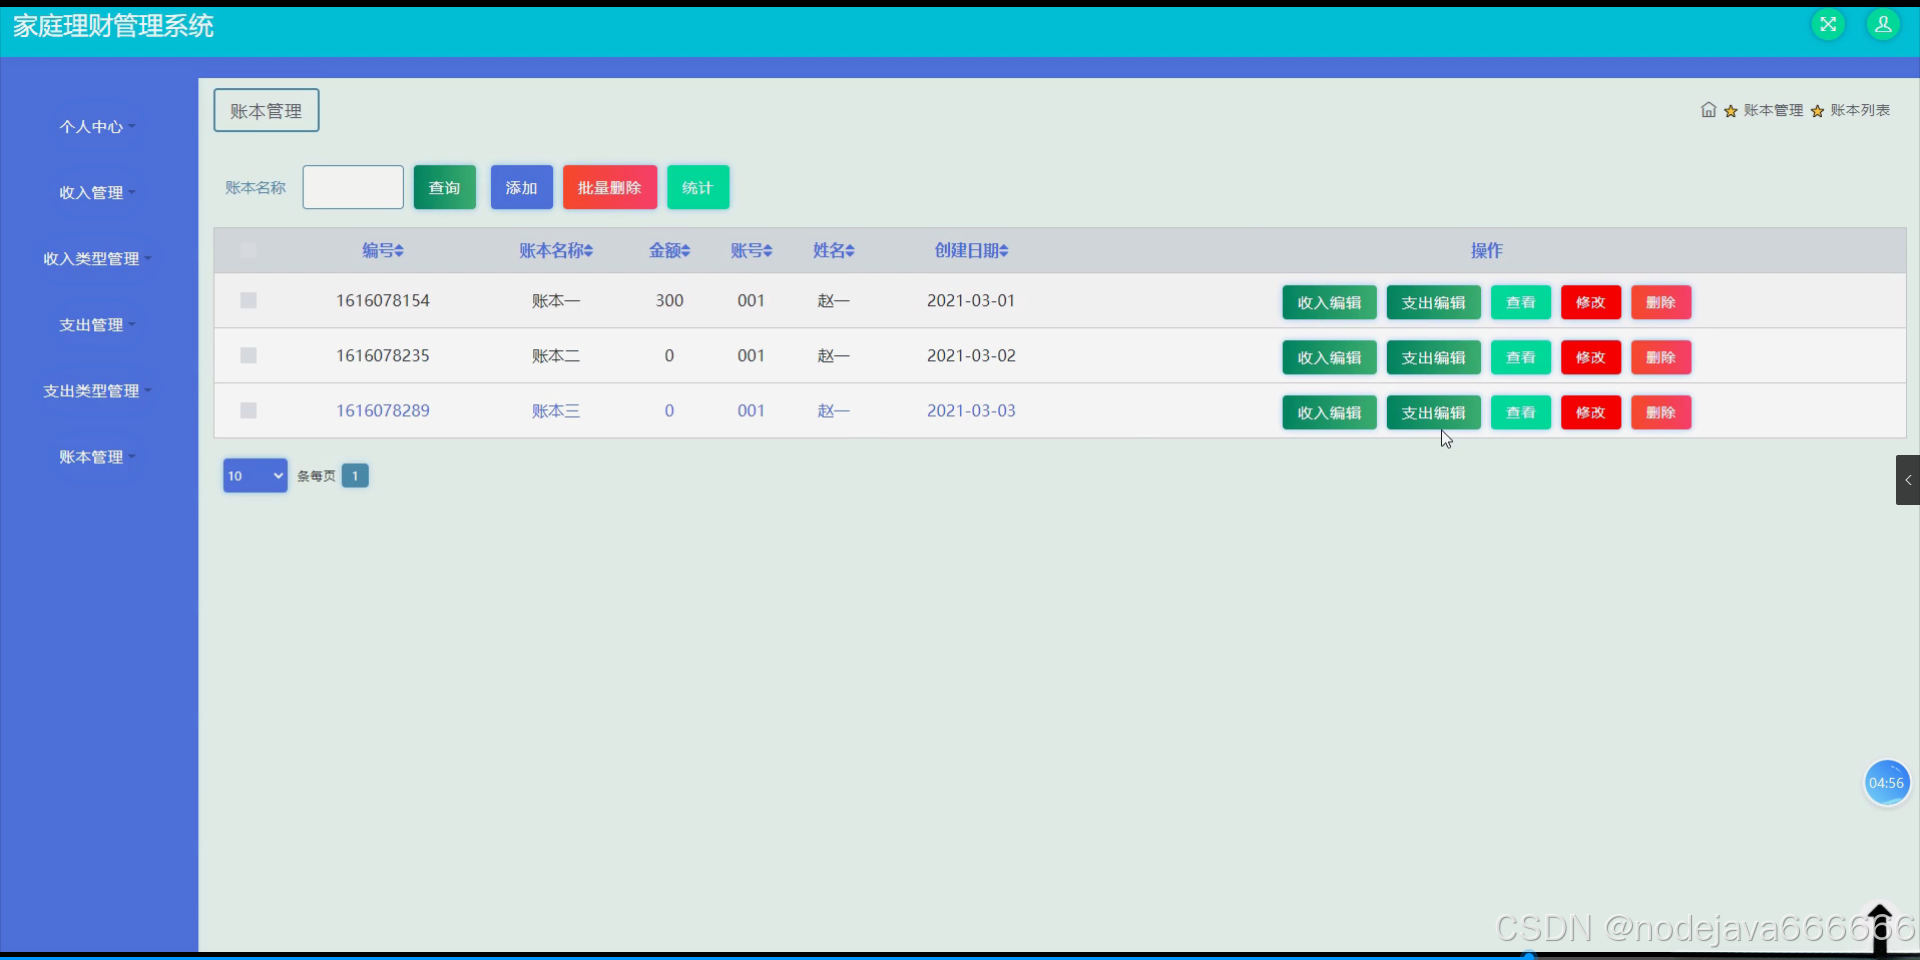Sort table by 姓名 column
Screen dimensions: 1920x960
click(x=833, y=251)
